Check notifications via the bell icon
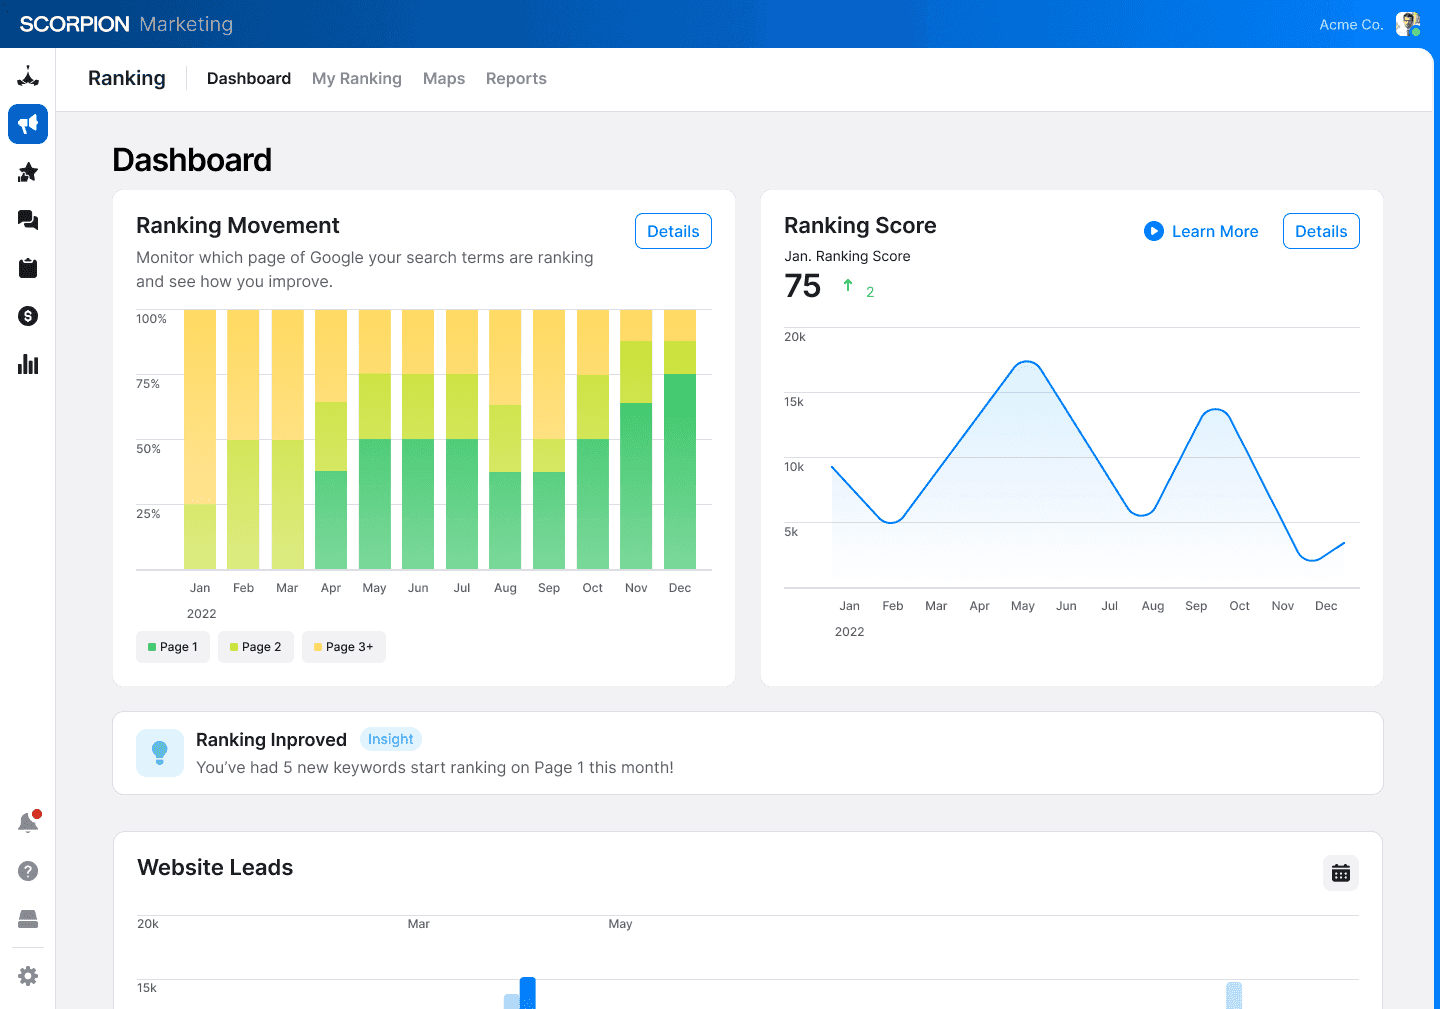The height and width of the screenshot is (1009, 1440). point(27,822)
